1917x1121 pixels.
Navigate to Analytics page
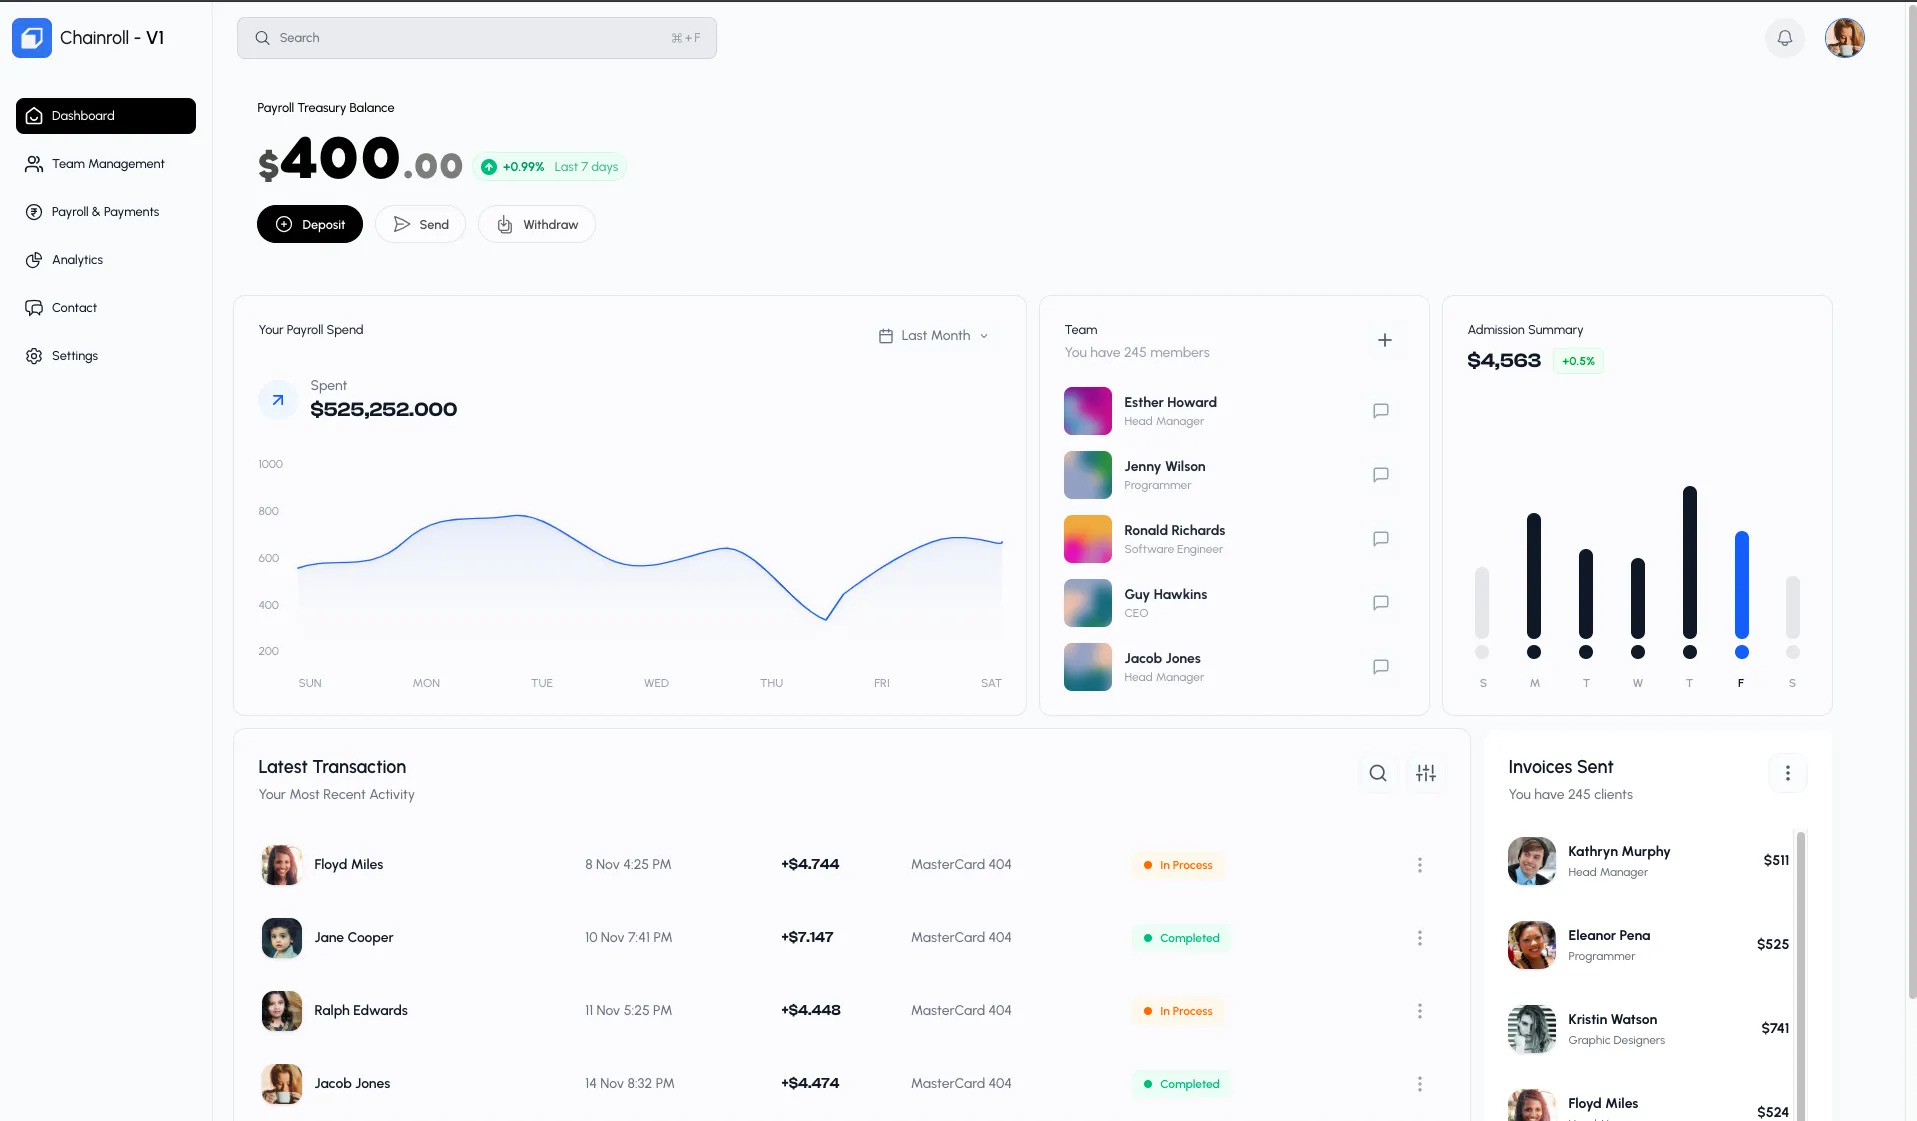click(x=77, y=260)
